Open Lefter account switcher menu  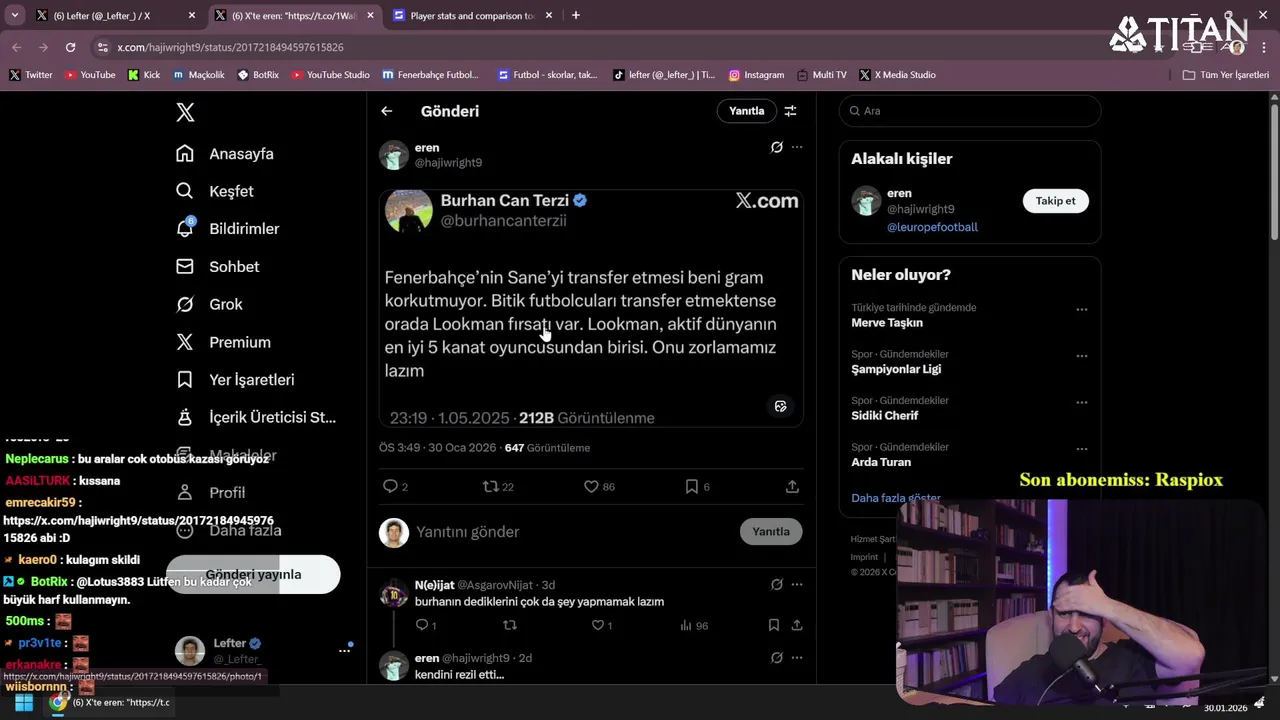(265, 650)
